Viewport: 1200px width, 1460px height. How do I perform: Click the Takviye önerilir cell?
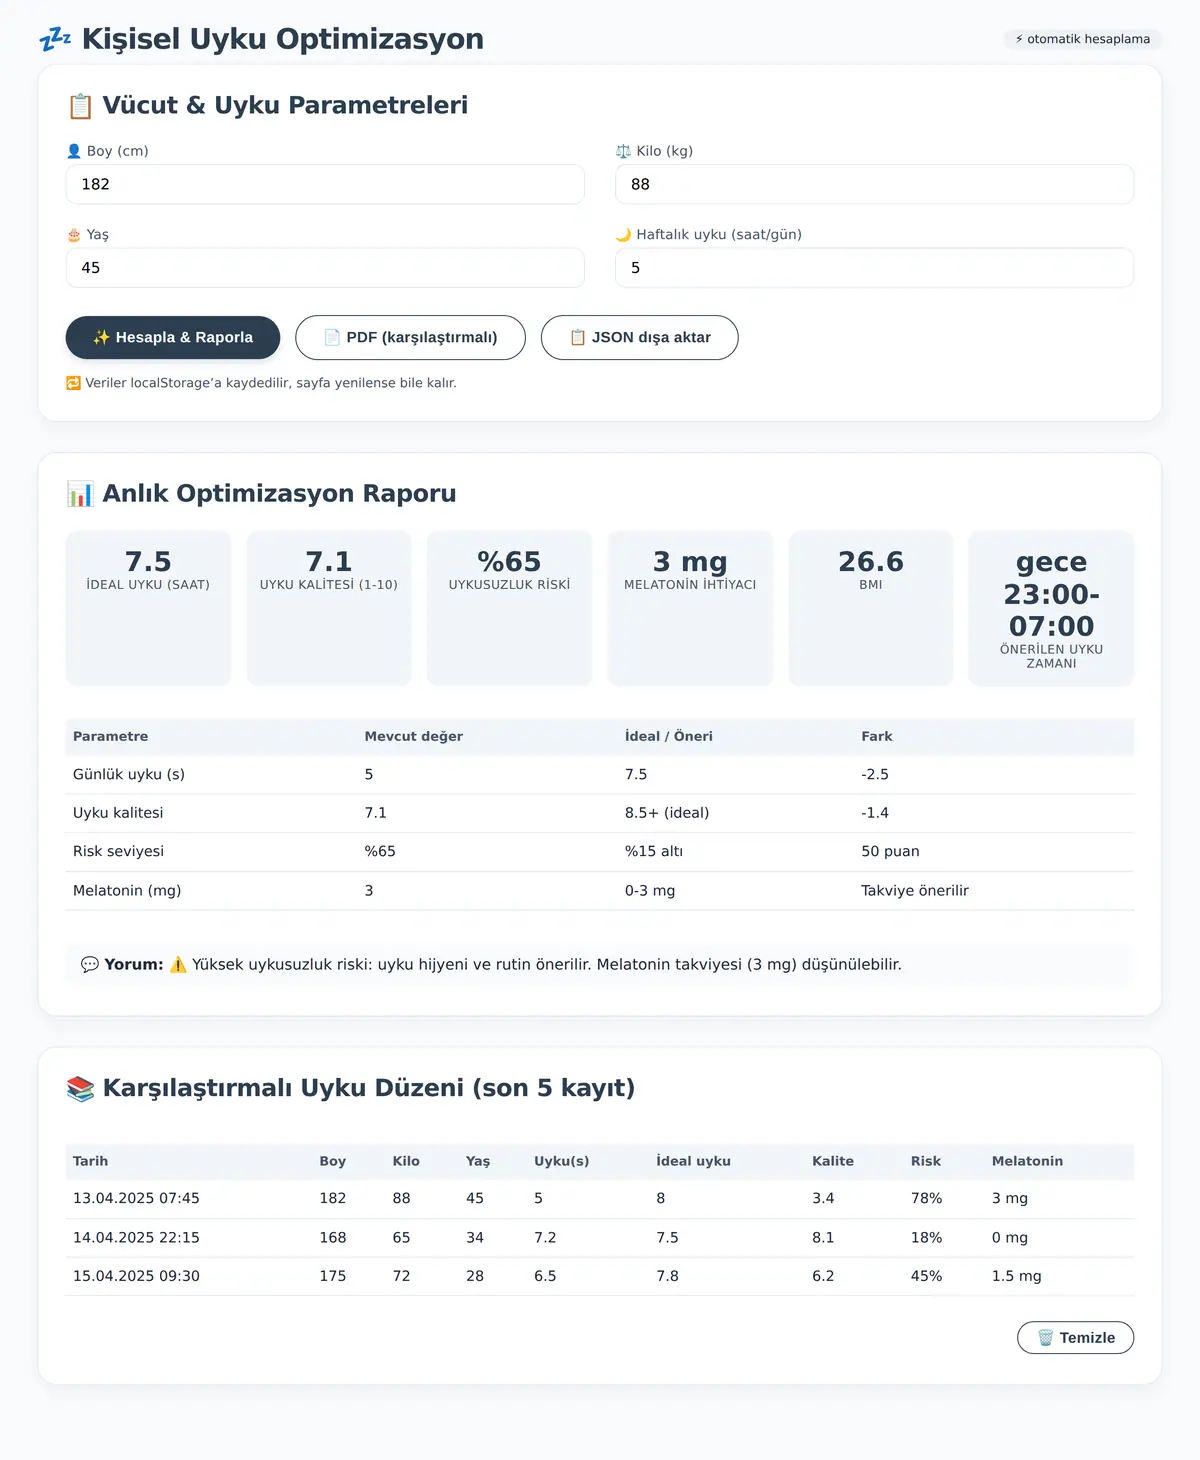(915, 891)
